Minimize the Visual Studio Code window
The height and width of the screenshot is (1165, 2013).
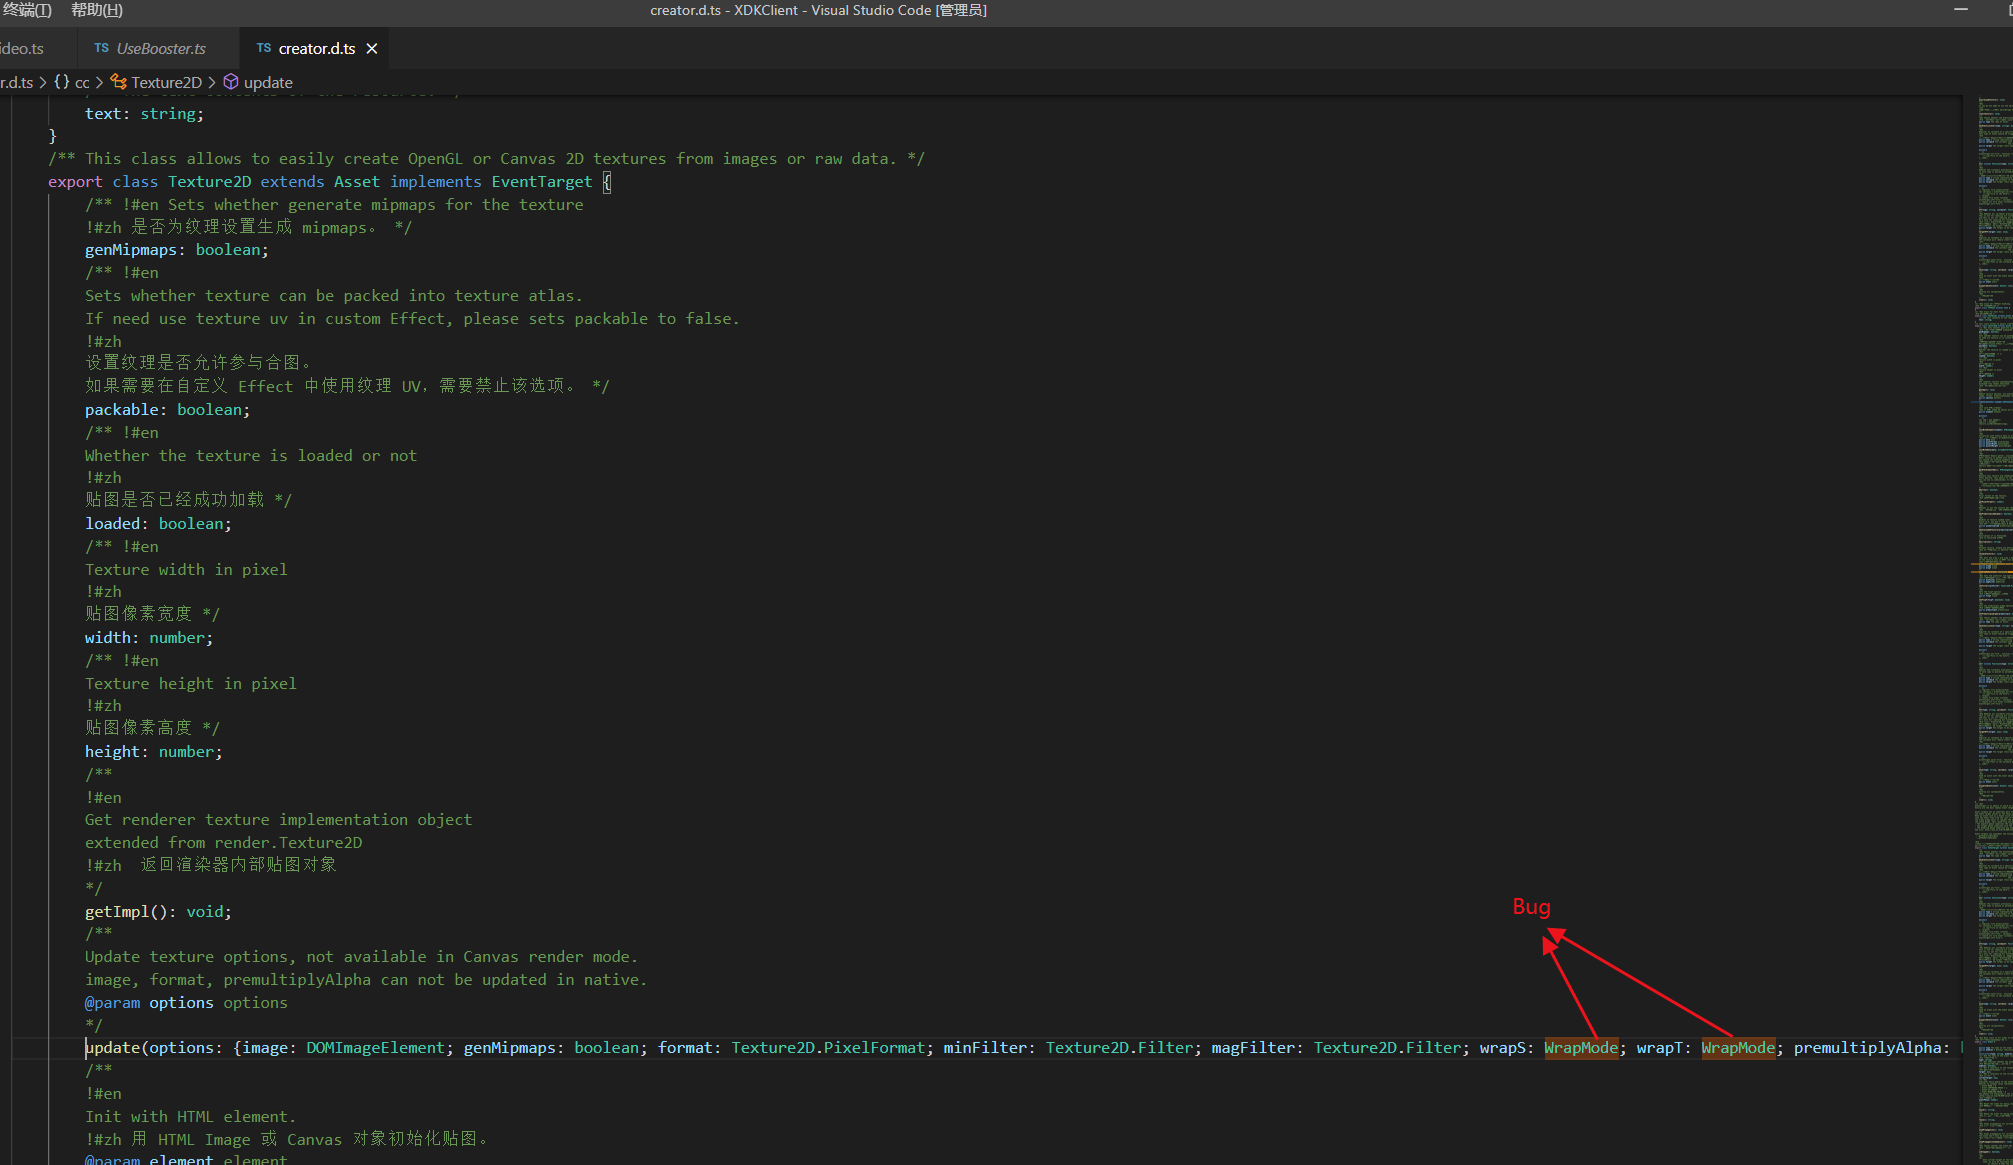(x=1961, y=10)
